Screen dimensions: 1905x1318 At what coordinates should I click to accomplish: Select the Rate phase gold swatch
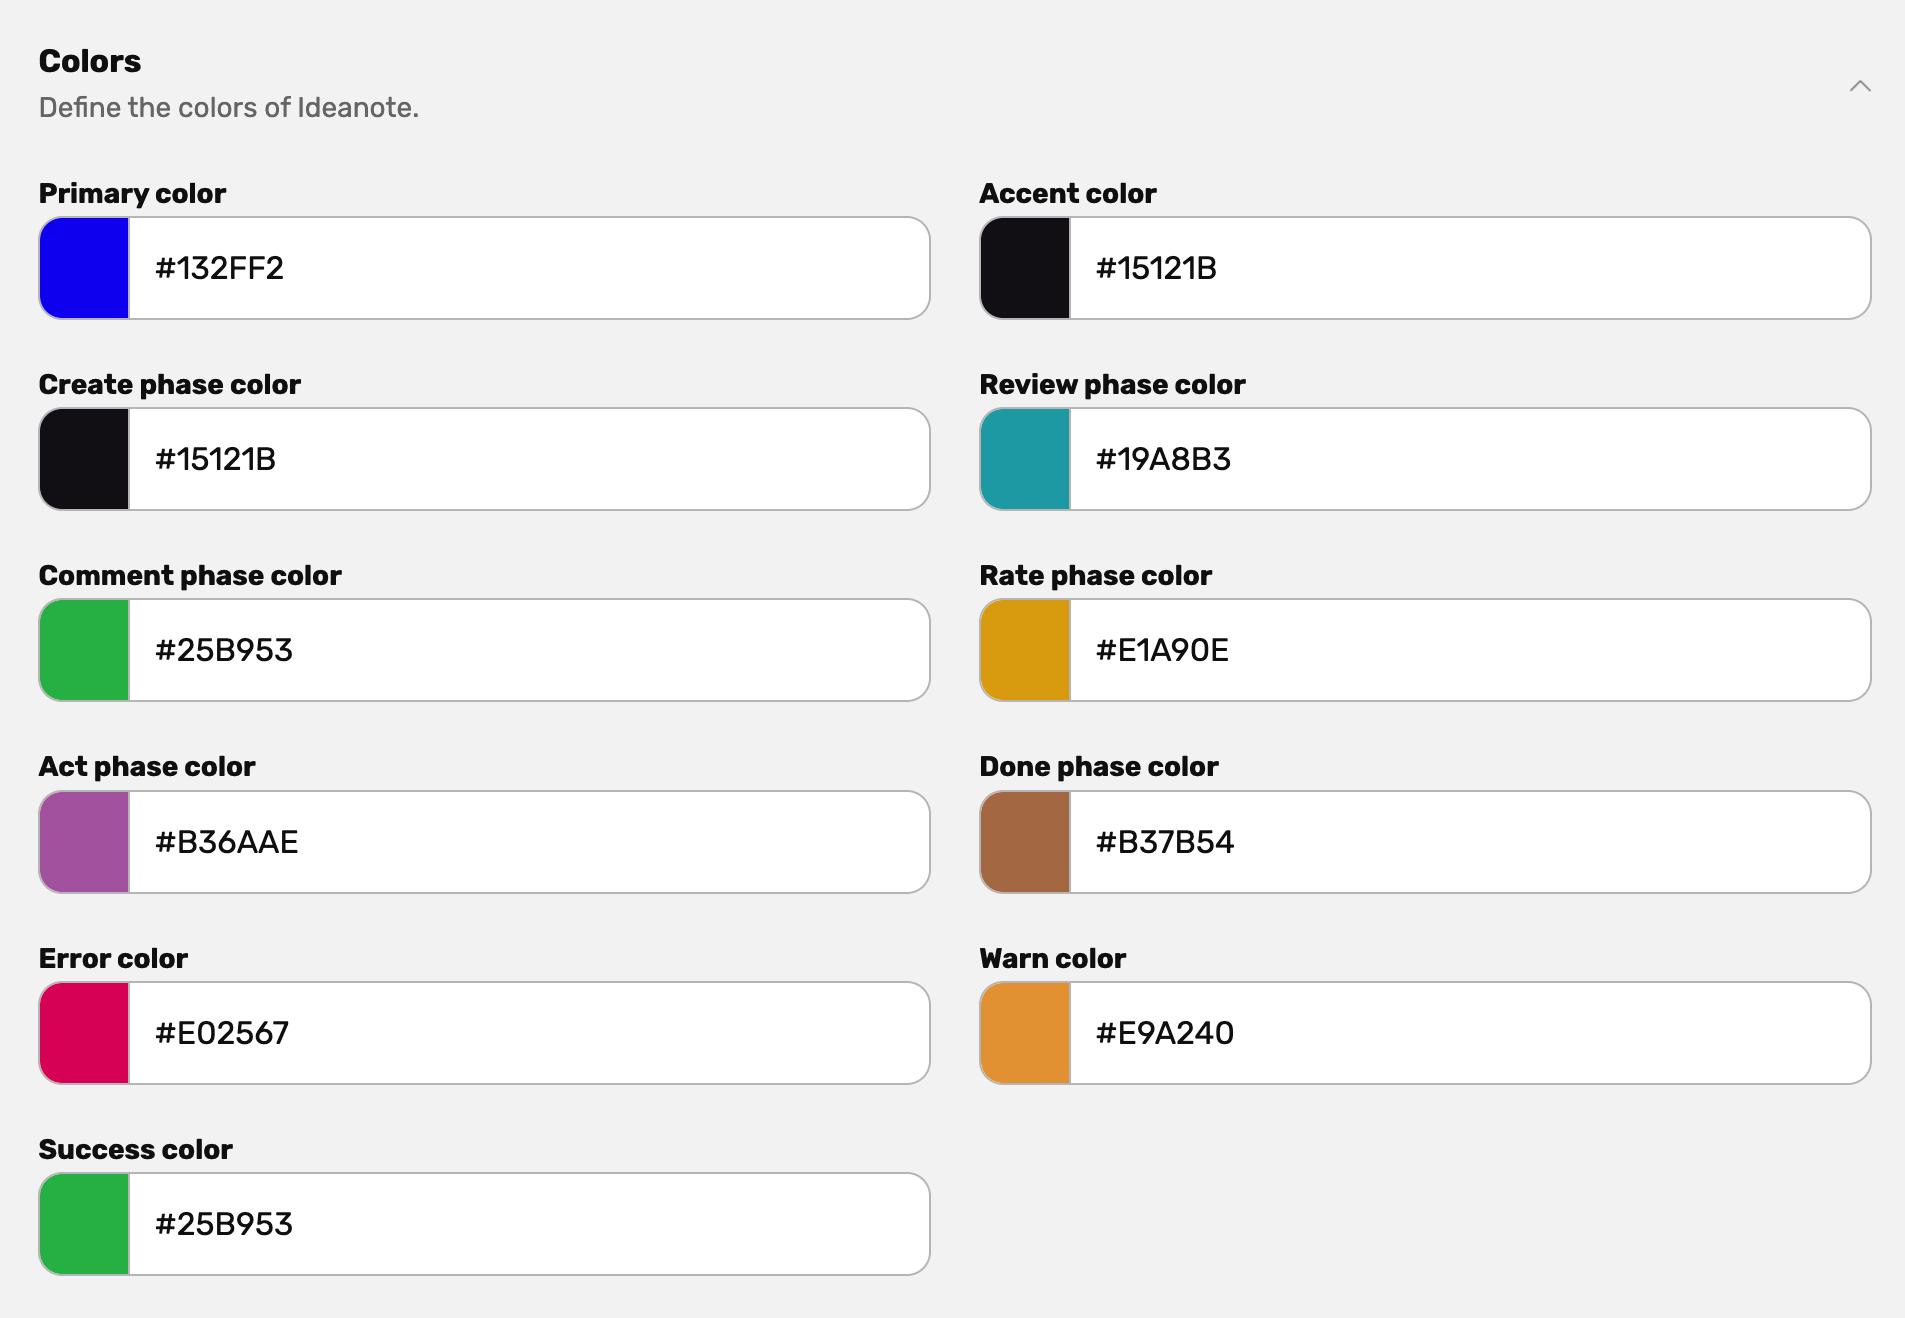click(1025, 649)
